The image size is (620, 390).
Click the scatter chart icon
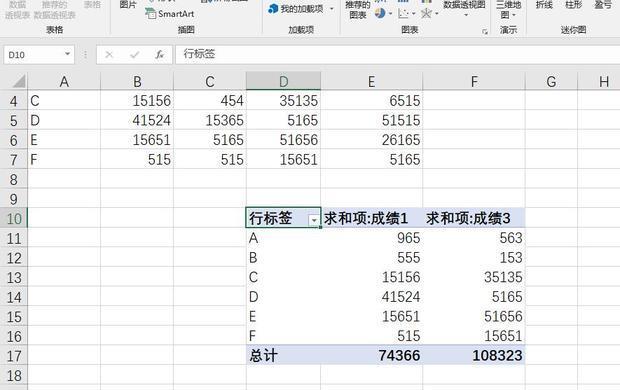[x=403, y=14]
